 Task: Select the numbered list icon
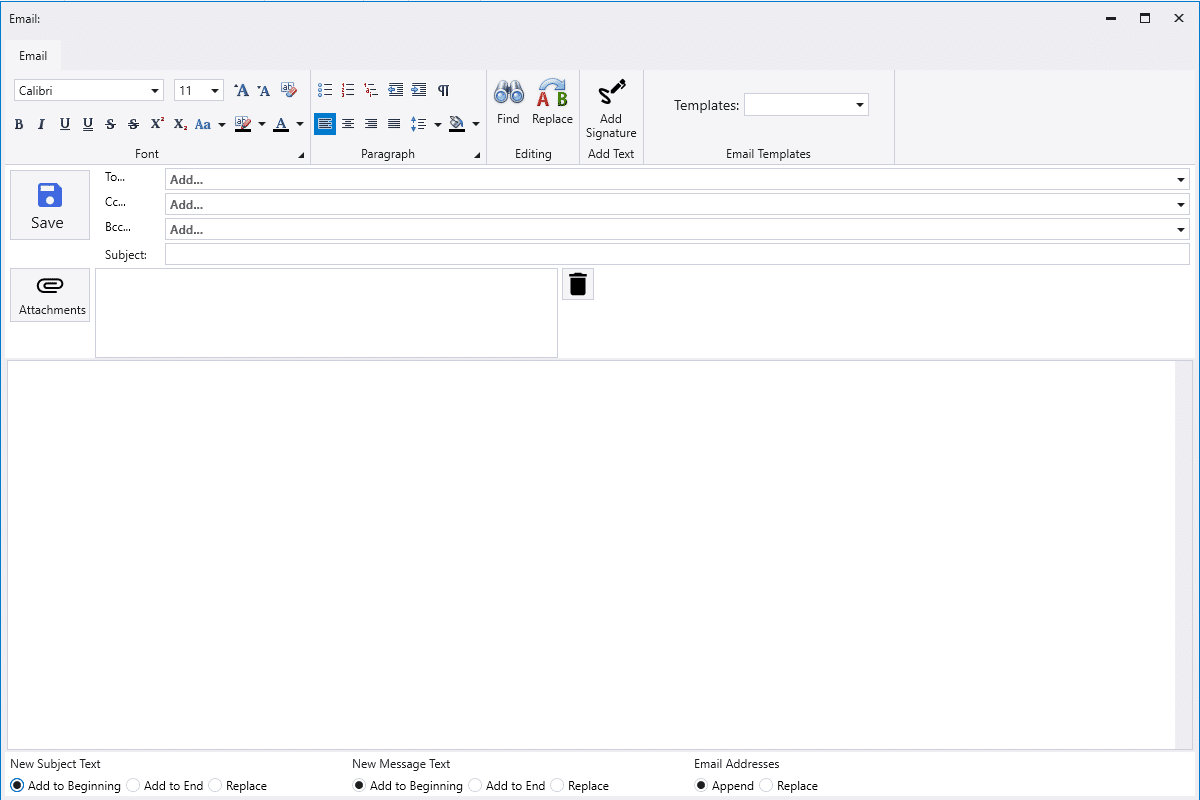click(347, 89)
